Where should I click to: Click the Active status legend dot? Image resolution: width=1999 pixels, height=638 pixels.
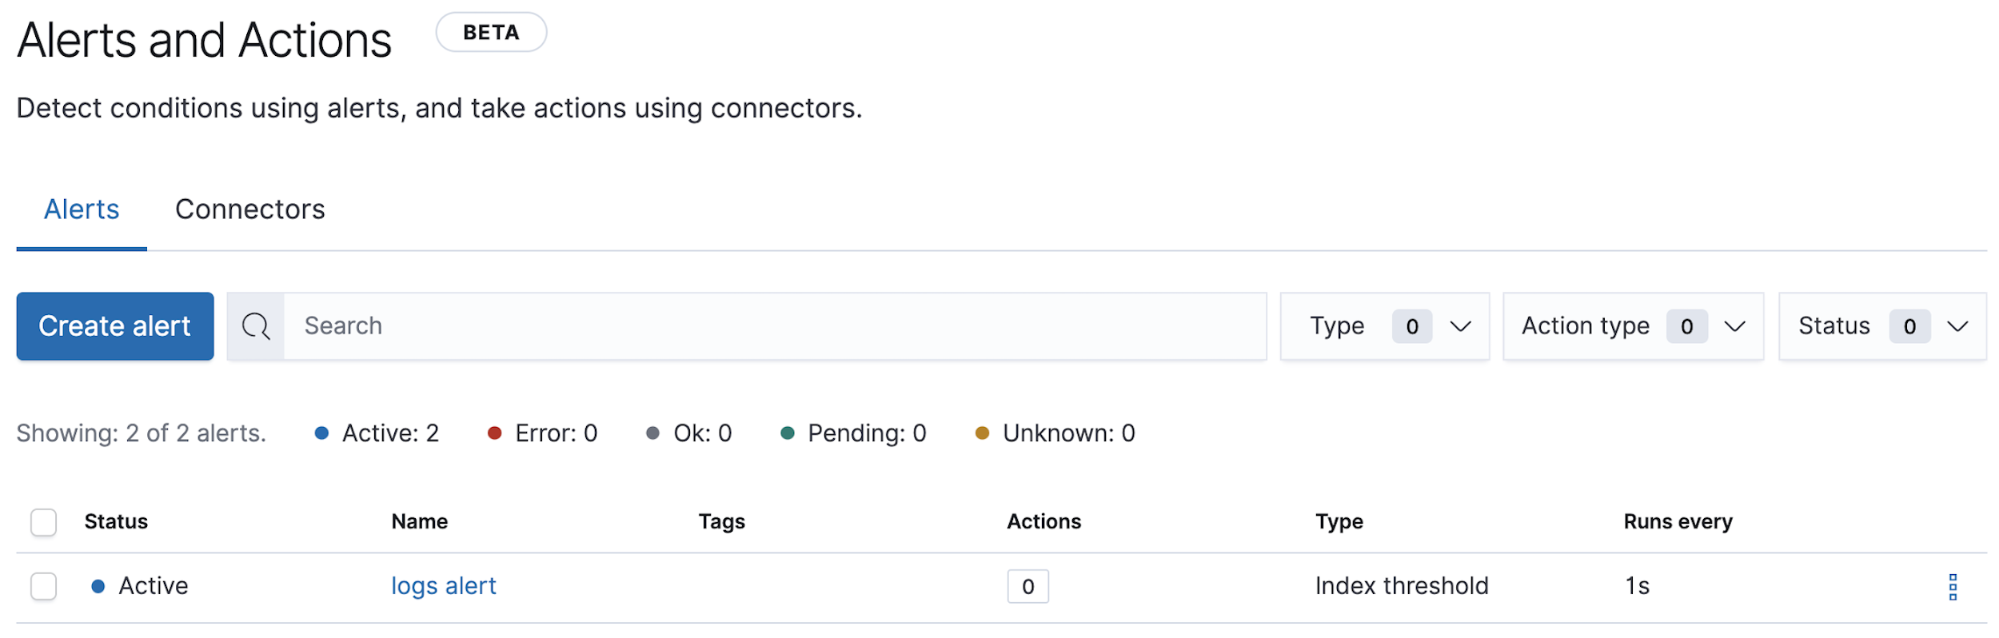coord(321,433)
